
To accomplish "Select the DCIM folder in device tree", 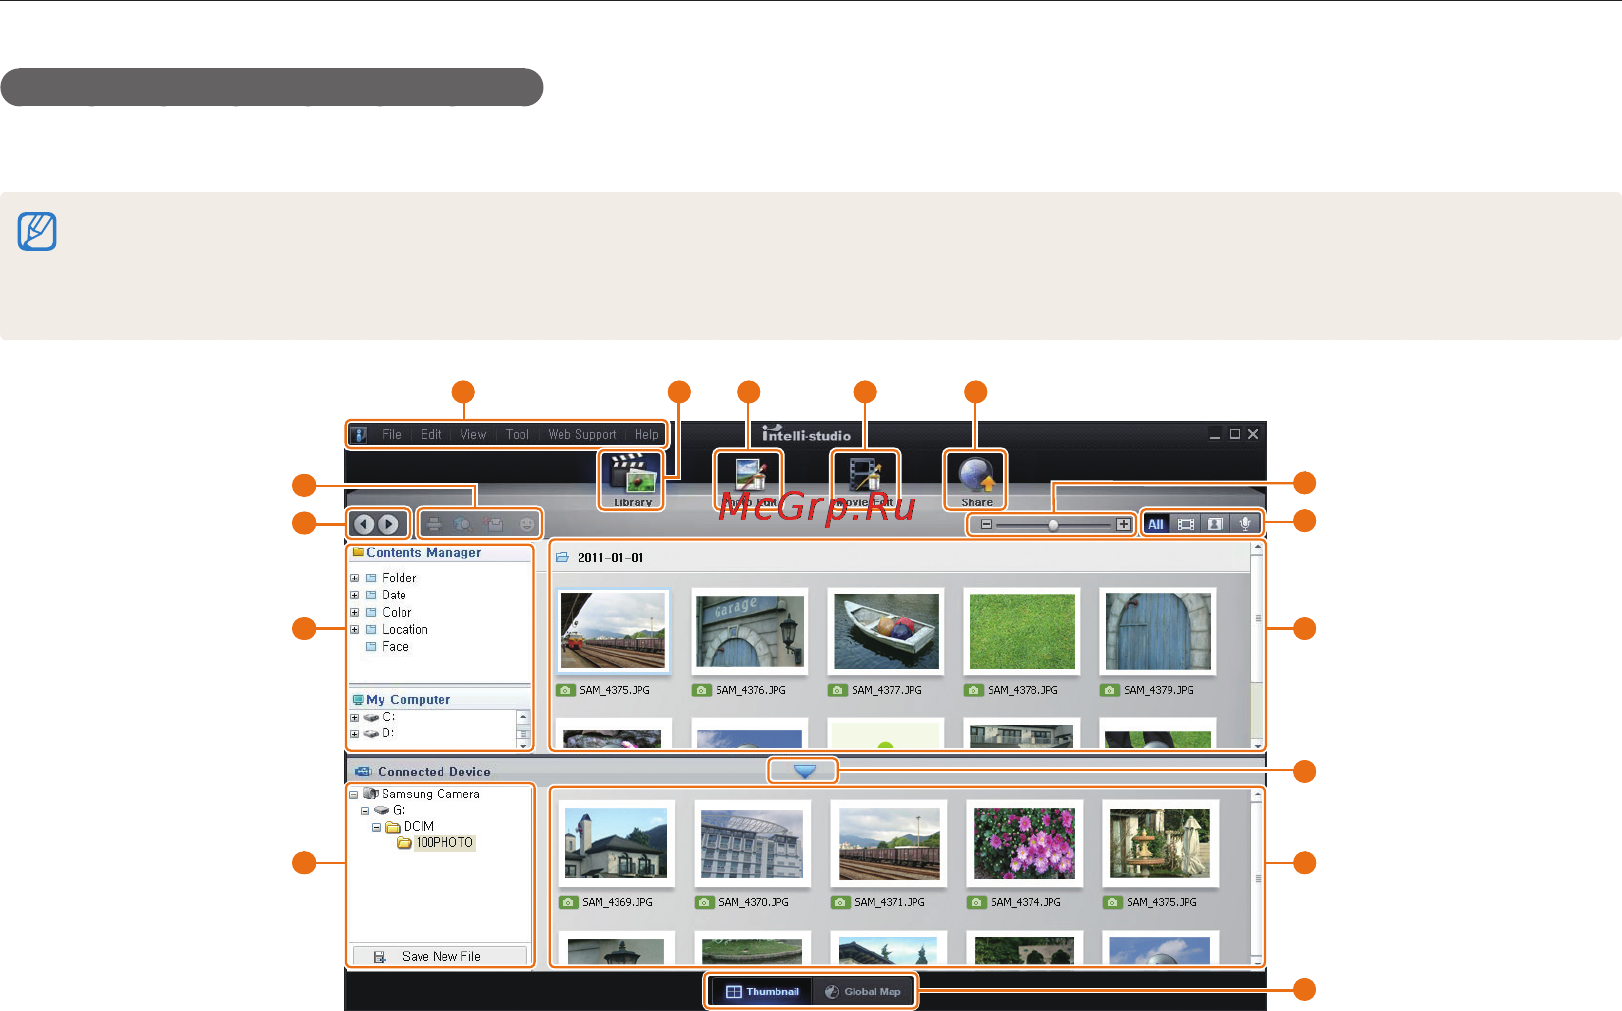I will coord(419,827).
